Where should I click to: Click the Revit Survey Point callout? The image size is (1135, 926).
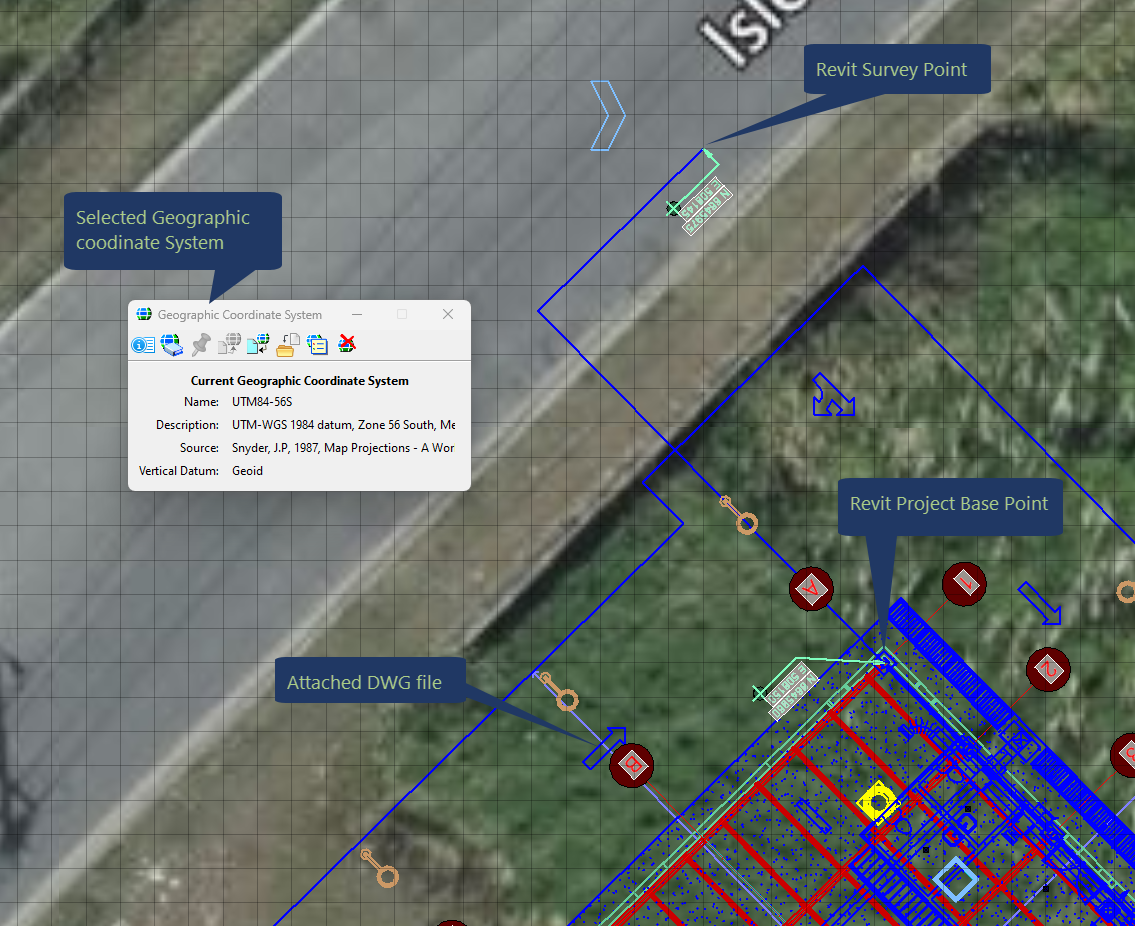tap(896, 69)
